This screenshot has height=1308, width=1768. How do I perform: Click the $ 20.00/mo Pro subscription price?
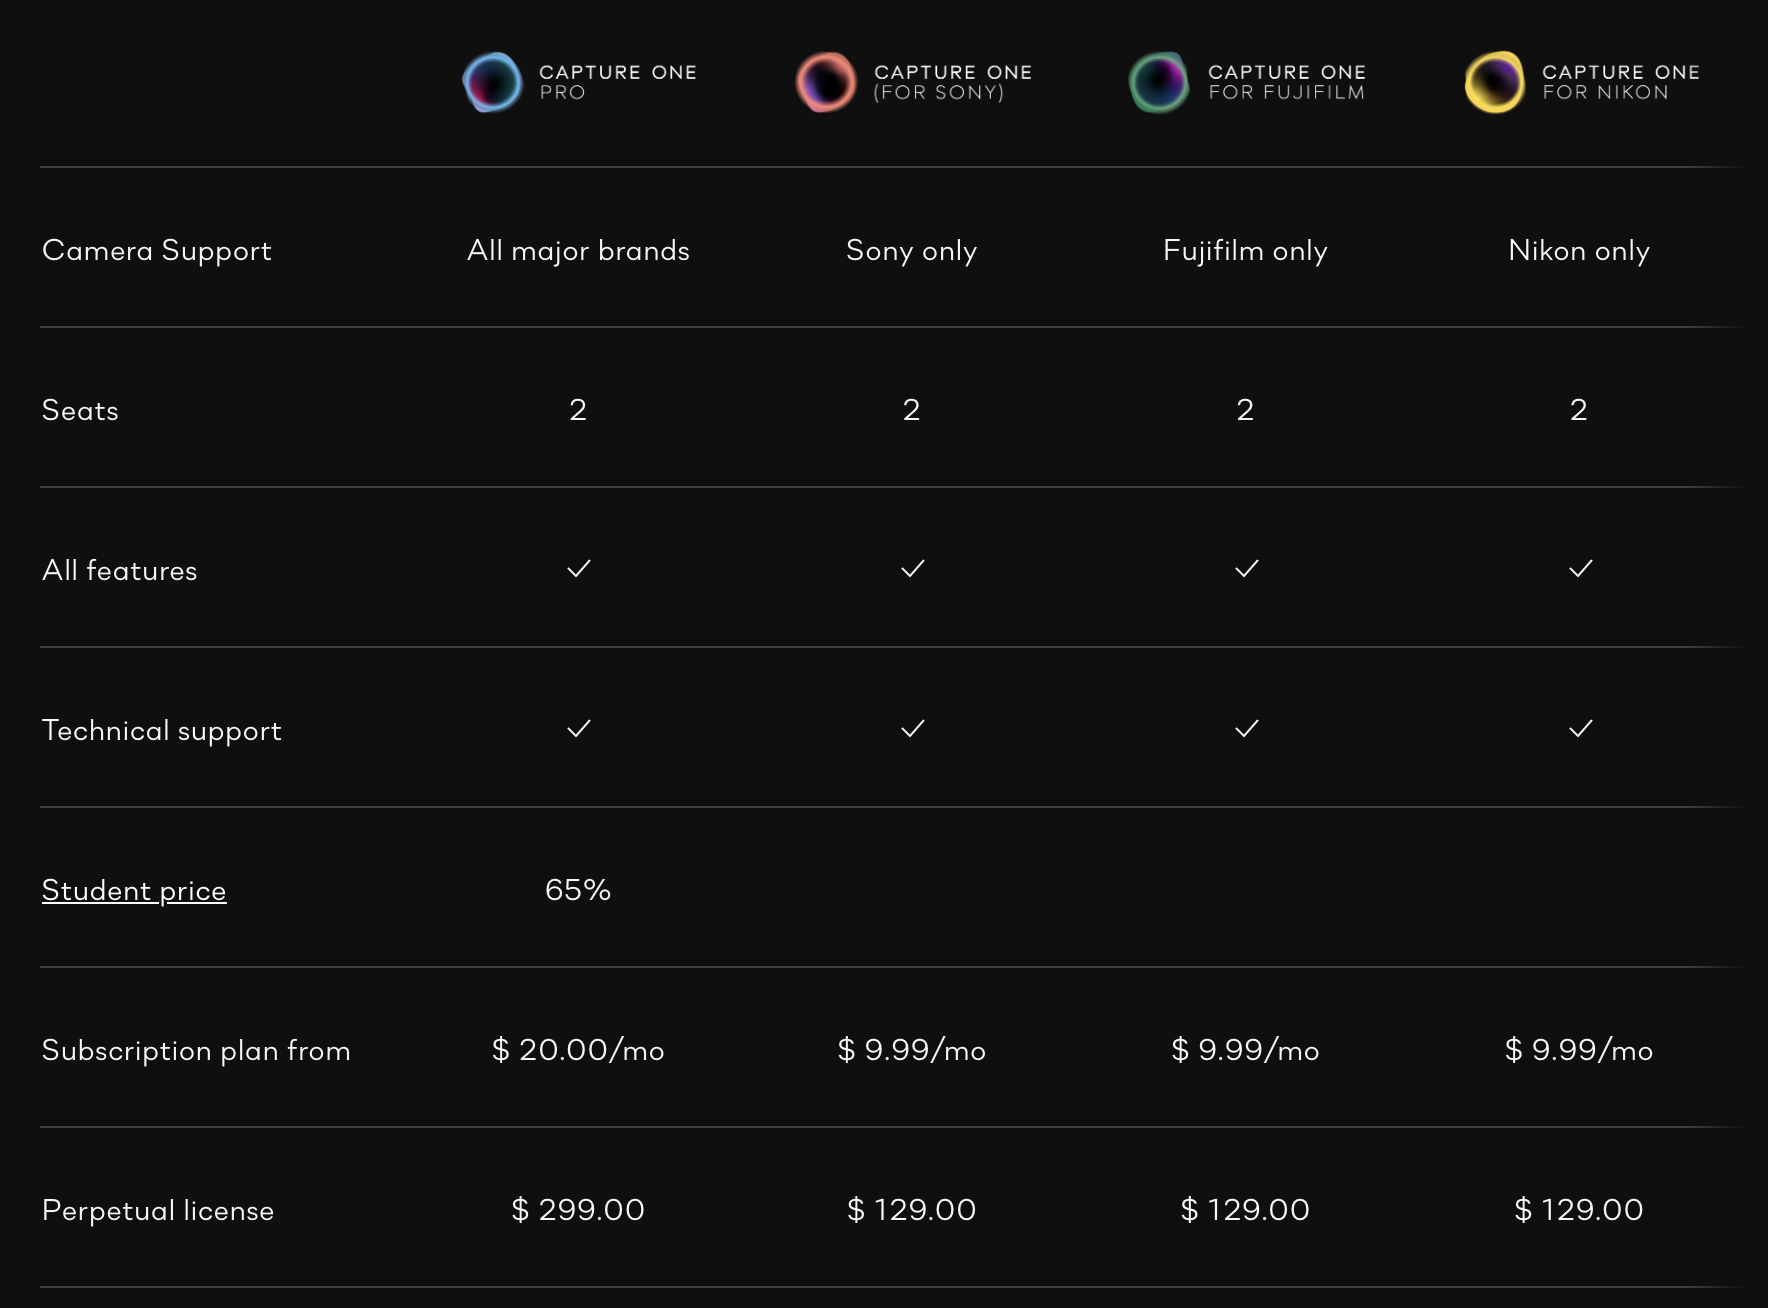pyautogui.click(x=578, y=1050)
